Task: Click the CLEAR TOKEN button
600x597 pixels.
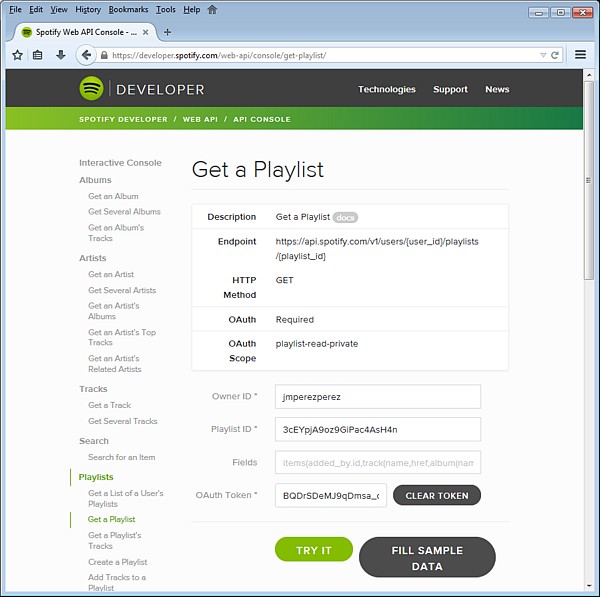Action: pyautogui.click(x=437, y=496)
